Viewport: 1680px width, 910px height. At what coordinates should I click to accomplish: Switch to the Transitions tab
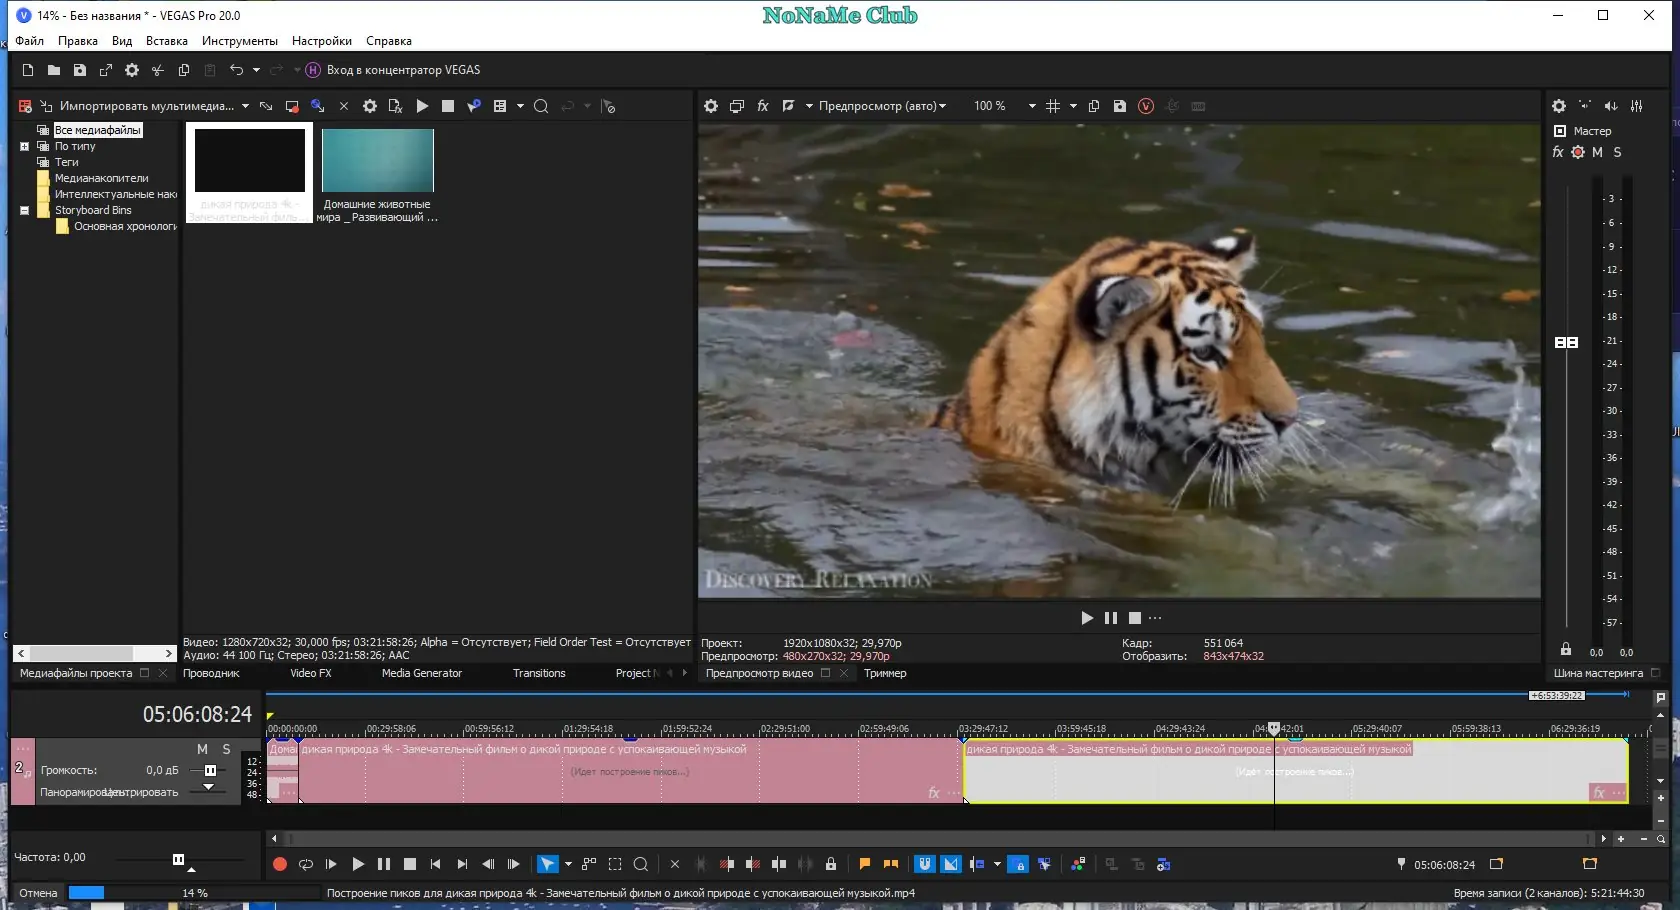(539, 673)
